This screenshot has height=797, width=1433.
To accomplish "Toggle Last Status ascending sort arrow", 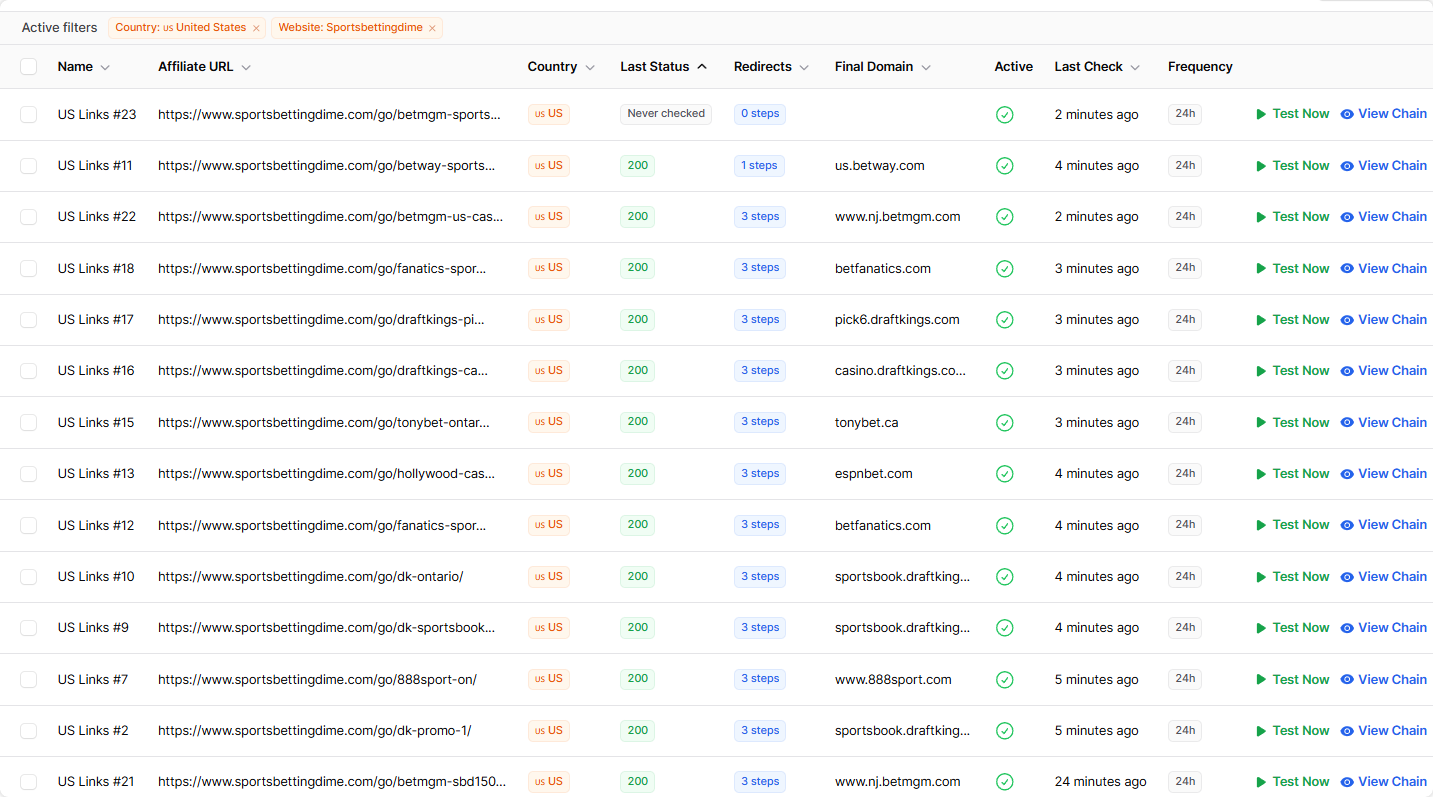I will click(702, 67).
